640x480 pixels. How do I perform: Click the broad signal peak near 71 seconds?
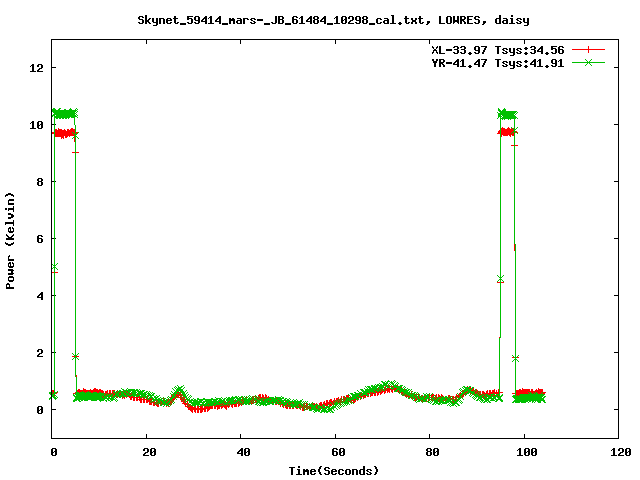pos(390,387)
